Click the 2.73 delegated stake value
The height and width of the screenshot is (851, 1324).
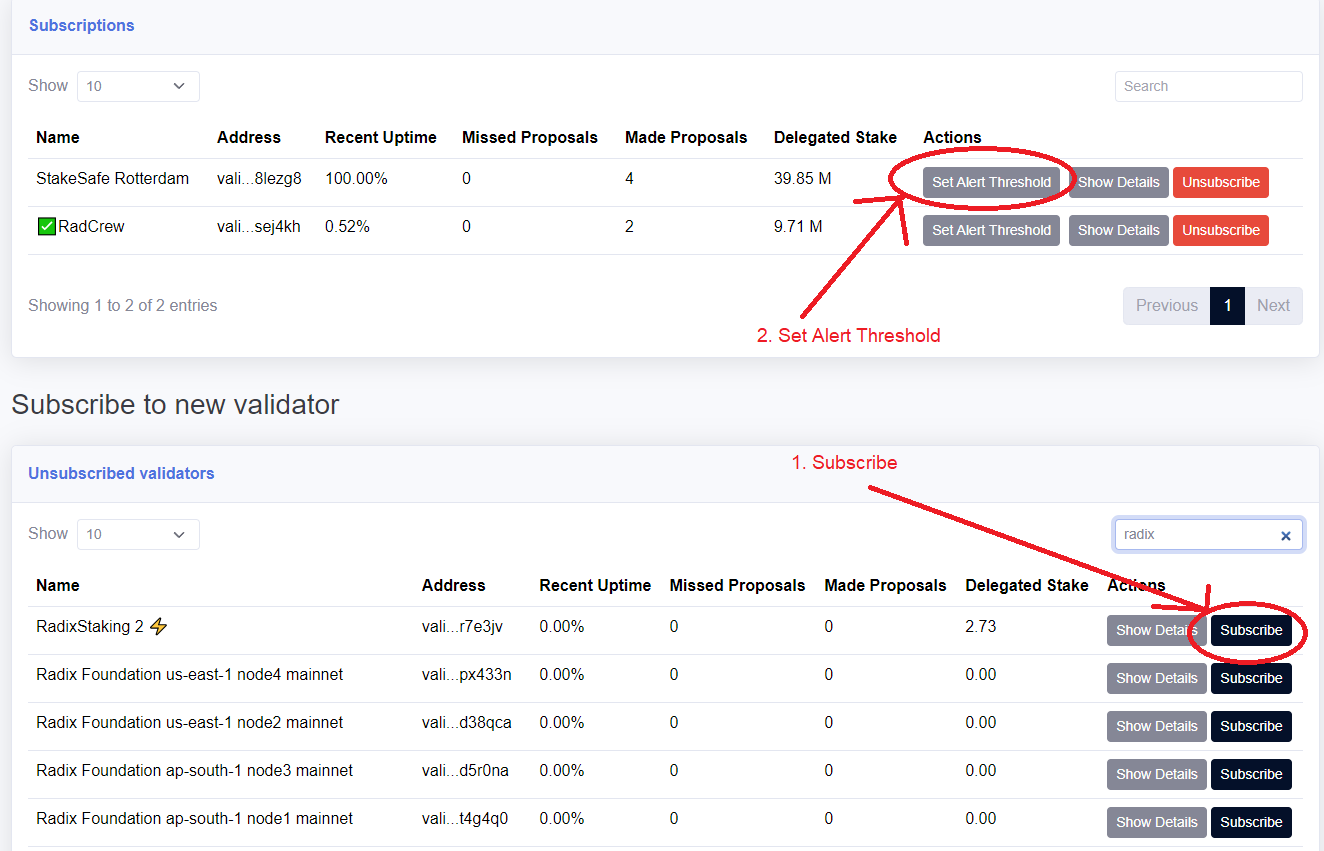981,627
